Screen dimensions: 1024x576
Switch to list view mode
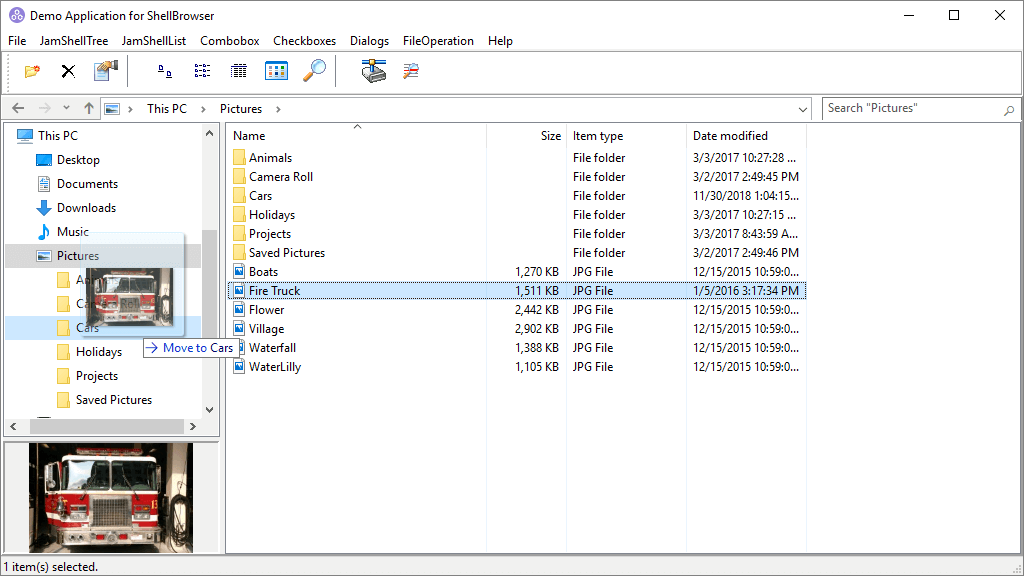click(202, 71)
